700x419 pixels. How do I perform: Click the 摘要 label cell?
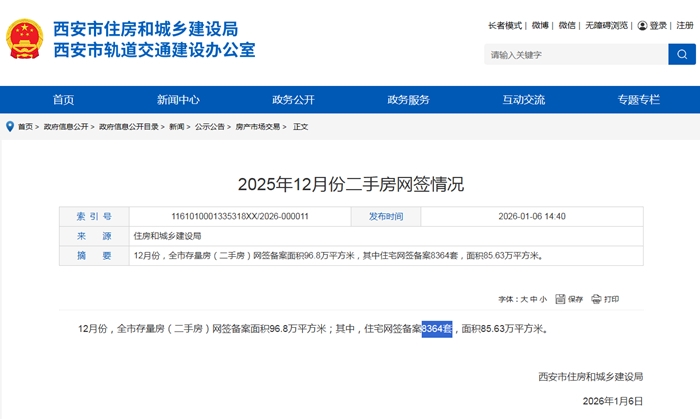pos(94,256)
